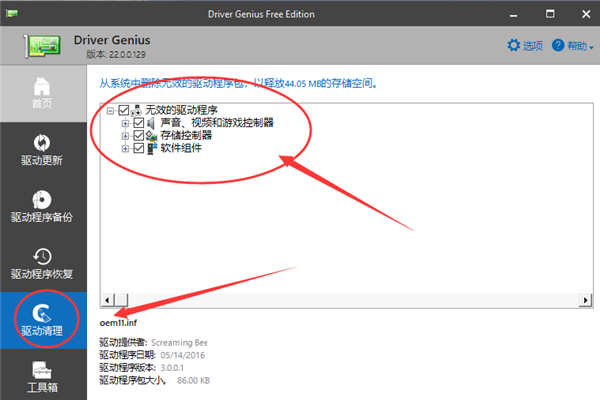Viewport: 600px width, 400px height.
Task: Uncheck the 无效的驱动程序 root checkbox
Action: (x=123, y=111)
